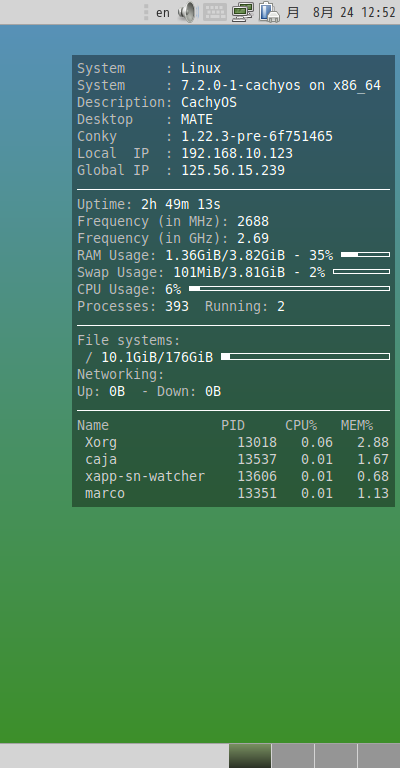This screenshot has height=768, width=400.
Task: Click the on-screen keyboard tray icon
Action: pos(214,12)
